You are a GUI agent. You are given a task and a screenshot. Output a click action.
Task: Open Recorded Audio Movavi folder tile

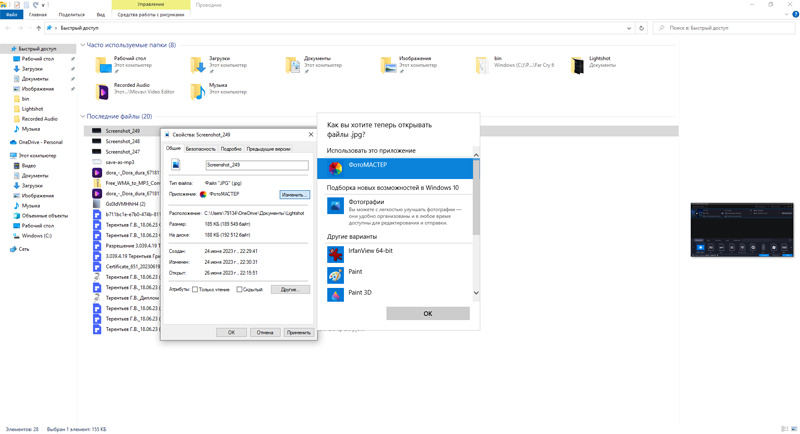135,91
